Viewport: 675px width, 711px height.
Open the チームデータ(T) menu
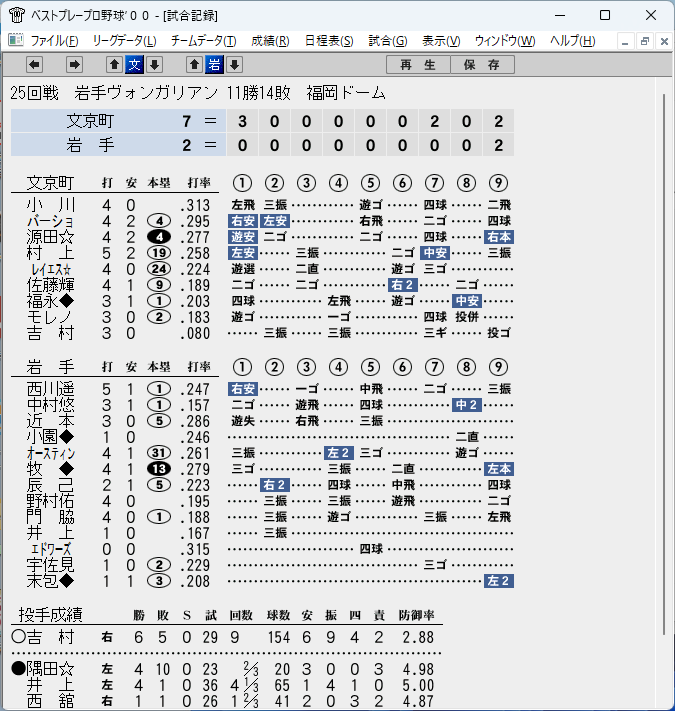204,41
